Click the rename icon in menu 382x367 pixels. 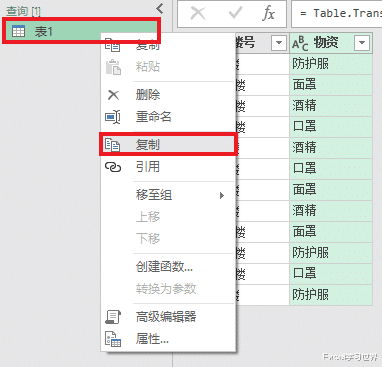tap(113, 117)
